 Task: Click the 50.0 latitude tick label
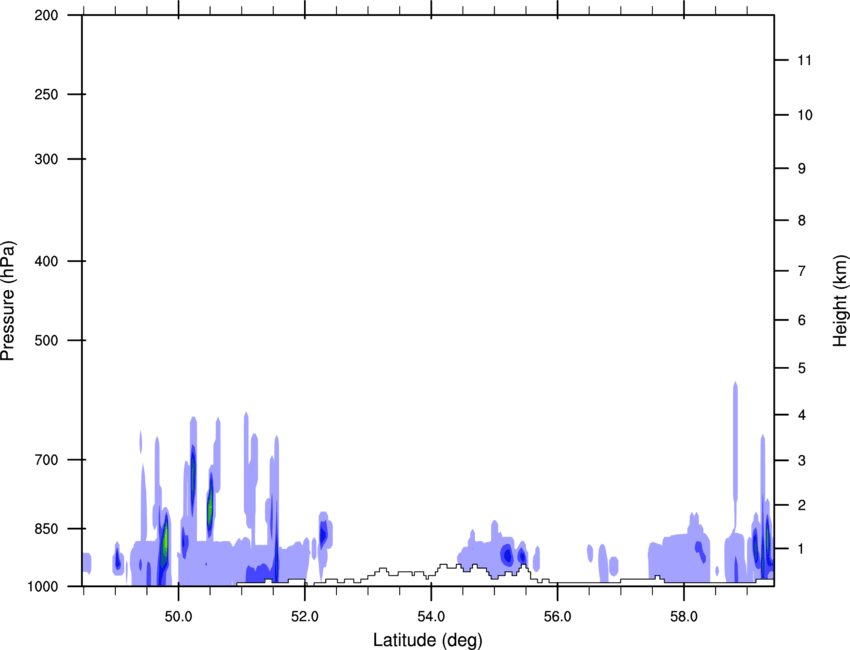click(179, 617)
